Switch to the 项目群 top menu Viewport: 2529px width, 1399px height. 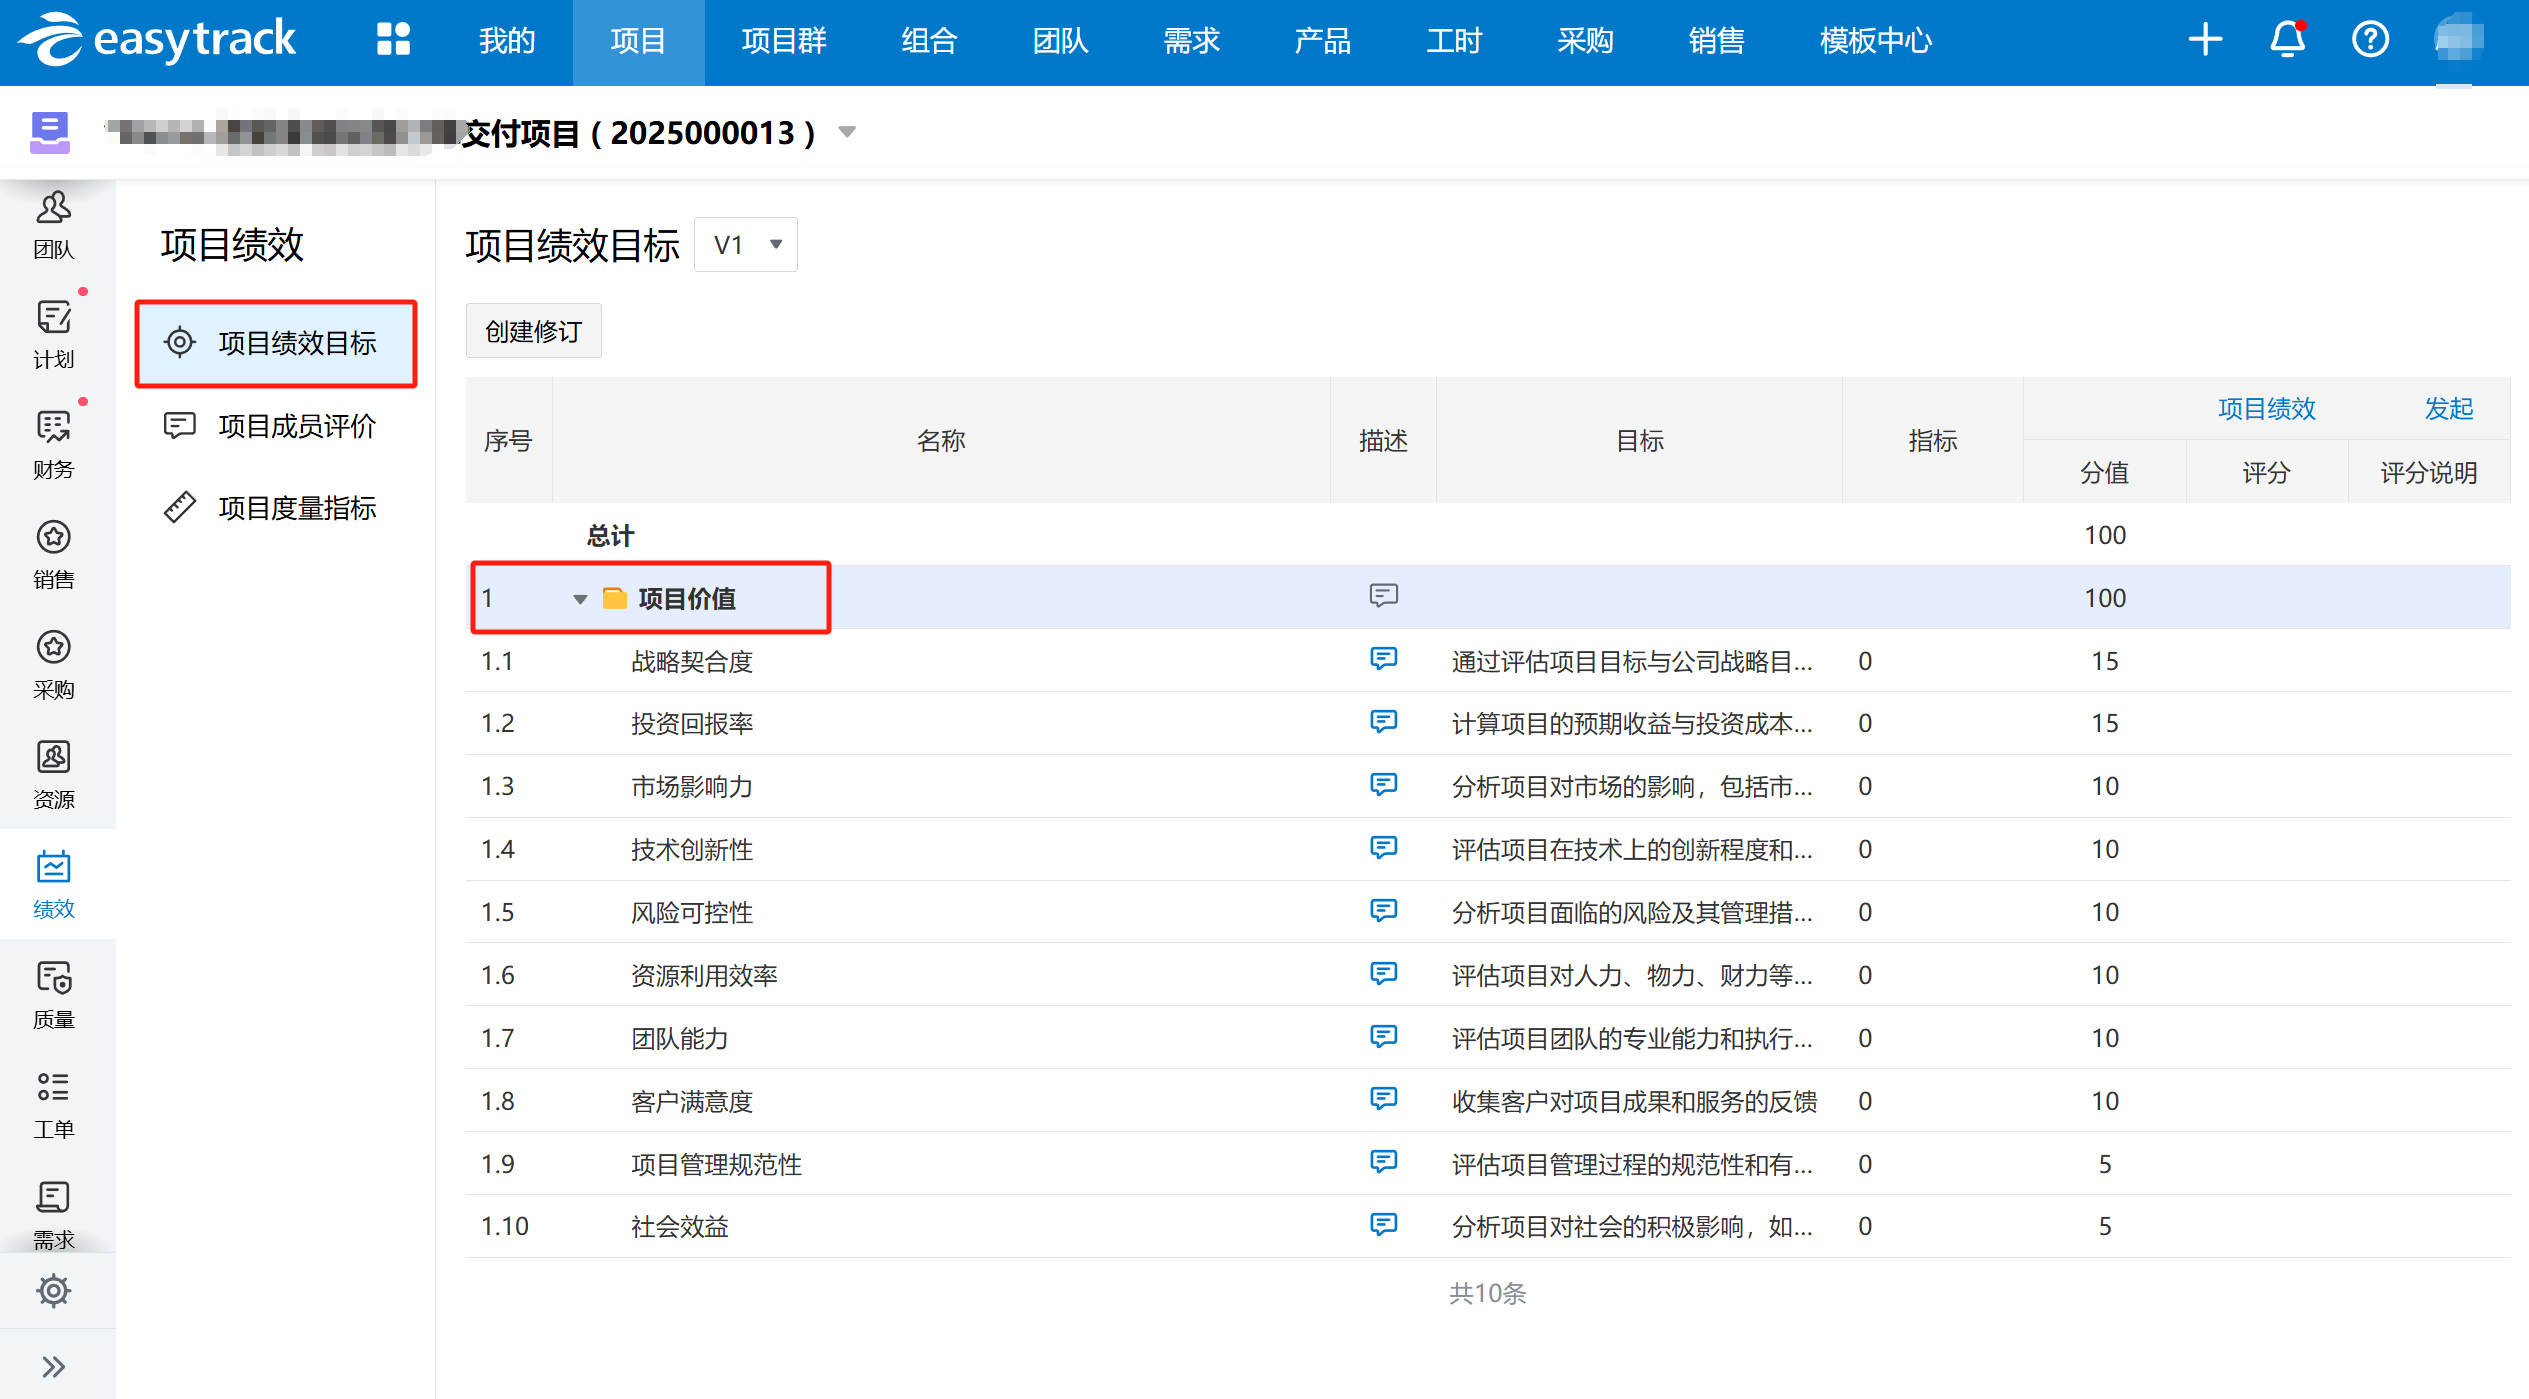pyautogui.click(x=783, y=41)
